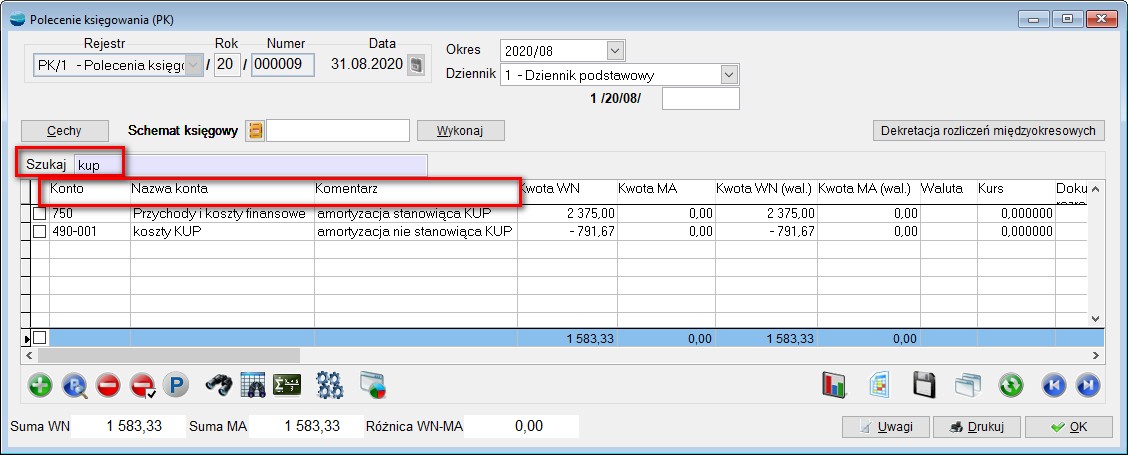Select cell 'amortyzacja stanowiąca KUP'
This screenshot has width=1128, height=455.
click(x=416, y=214)
